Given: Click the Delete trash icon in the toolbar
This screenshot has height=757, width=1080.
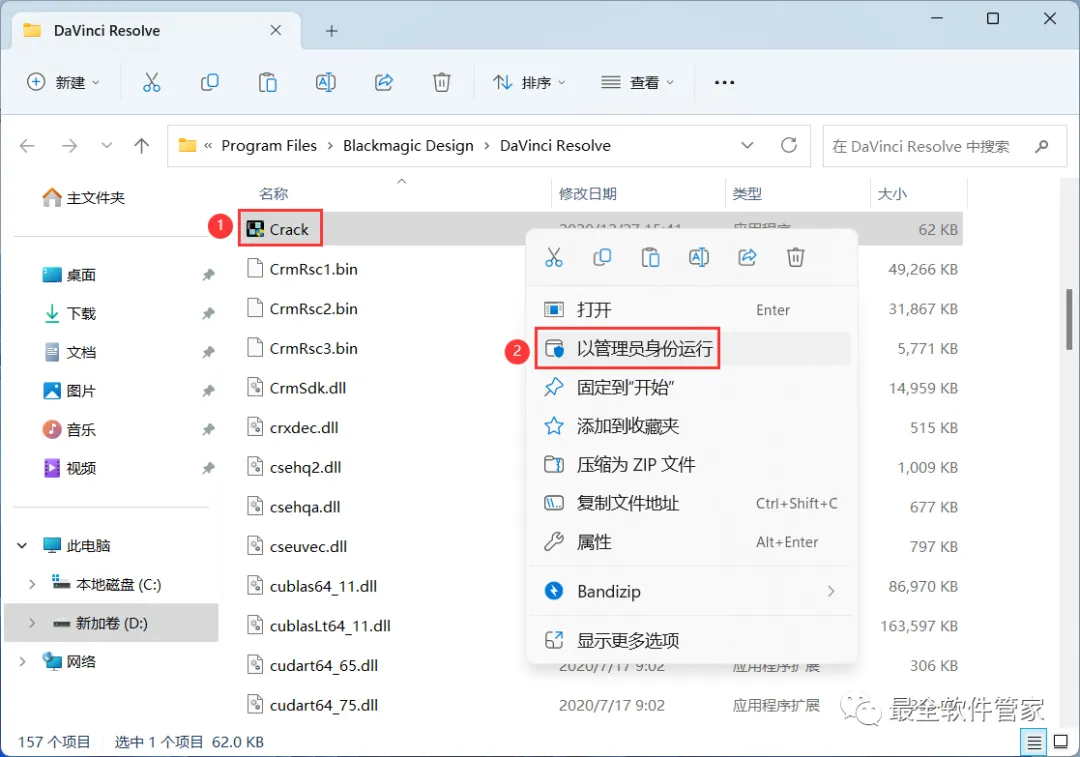Looking at the screenshot, I should 442,83.
